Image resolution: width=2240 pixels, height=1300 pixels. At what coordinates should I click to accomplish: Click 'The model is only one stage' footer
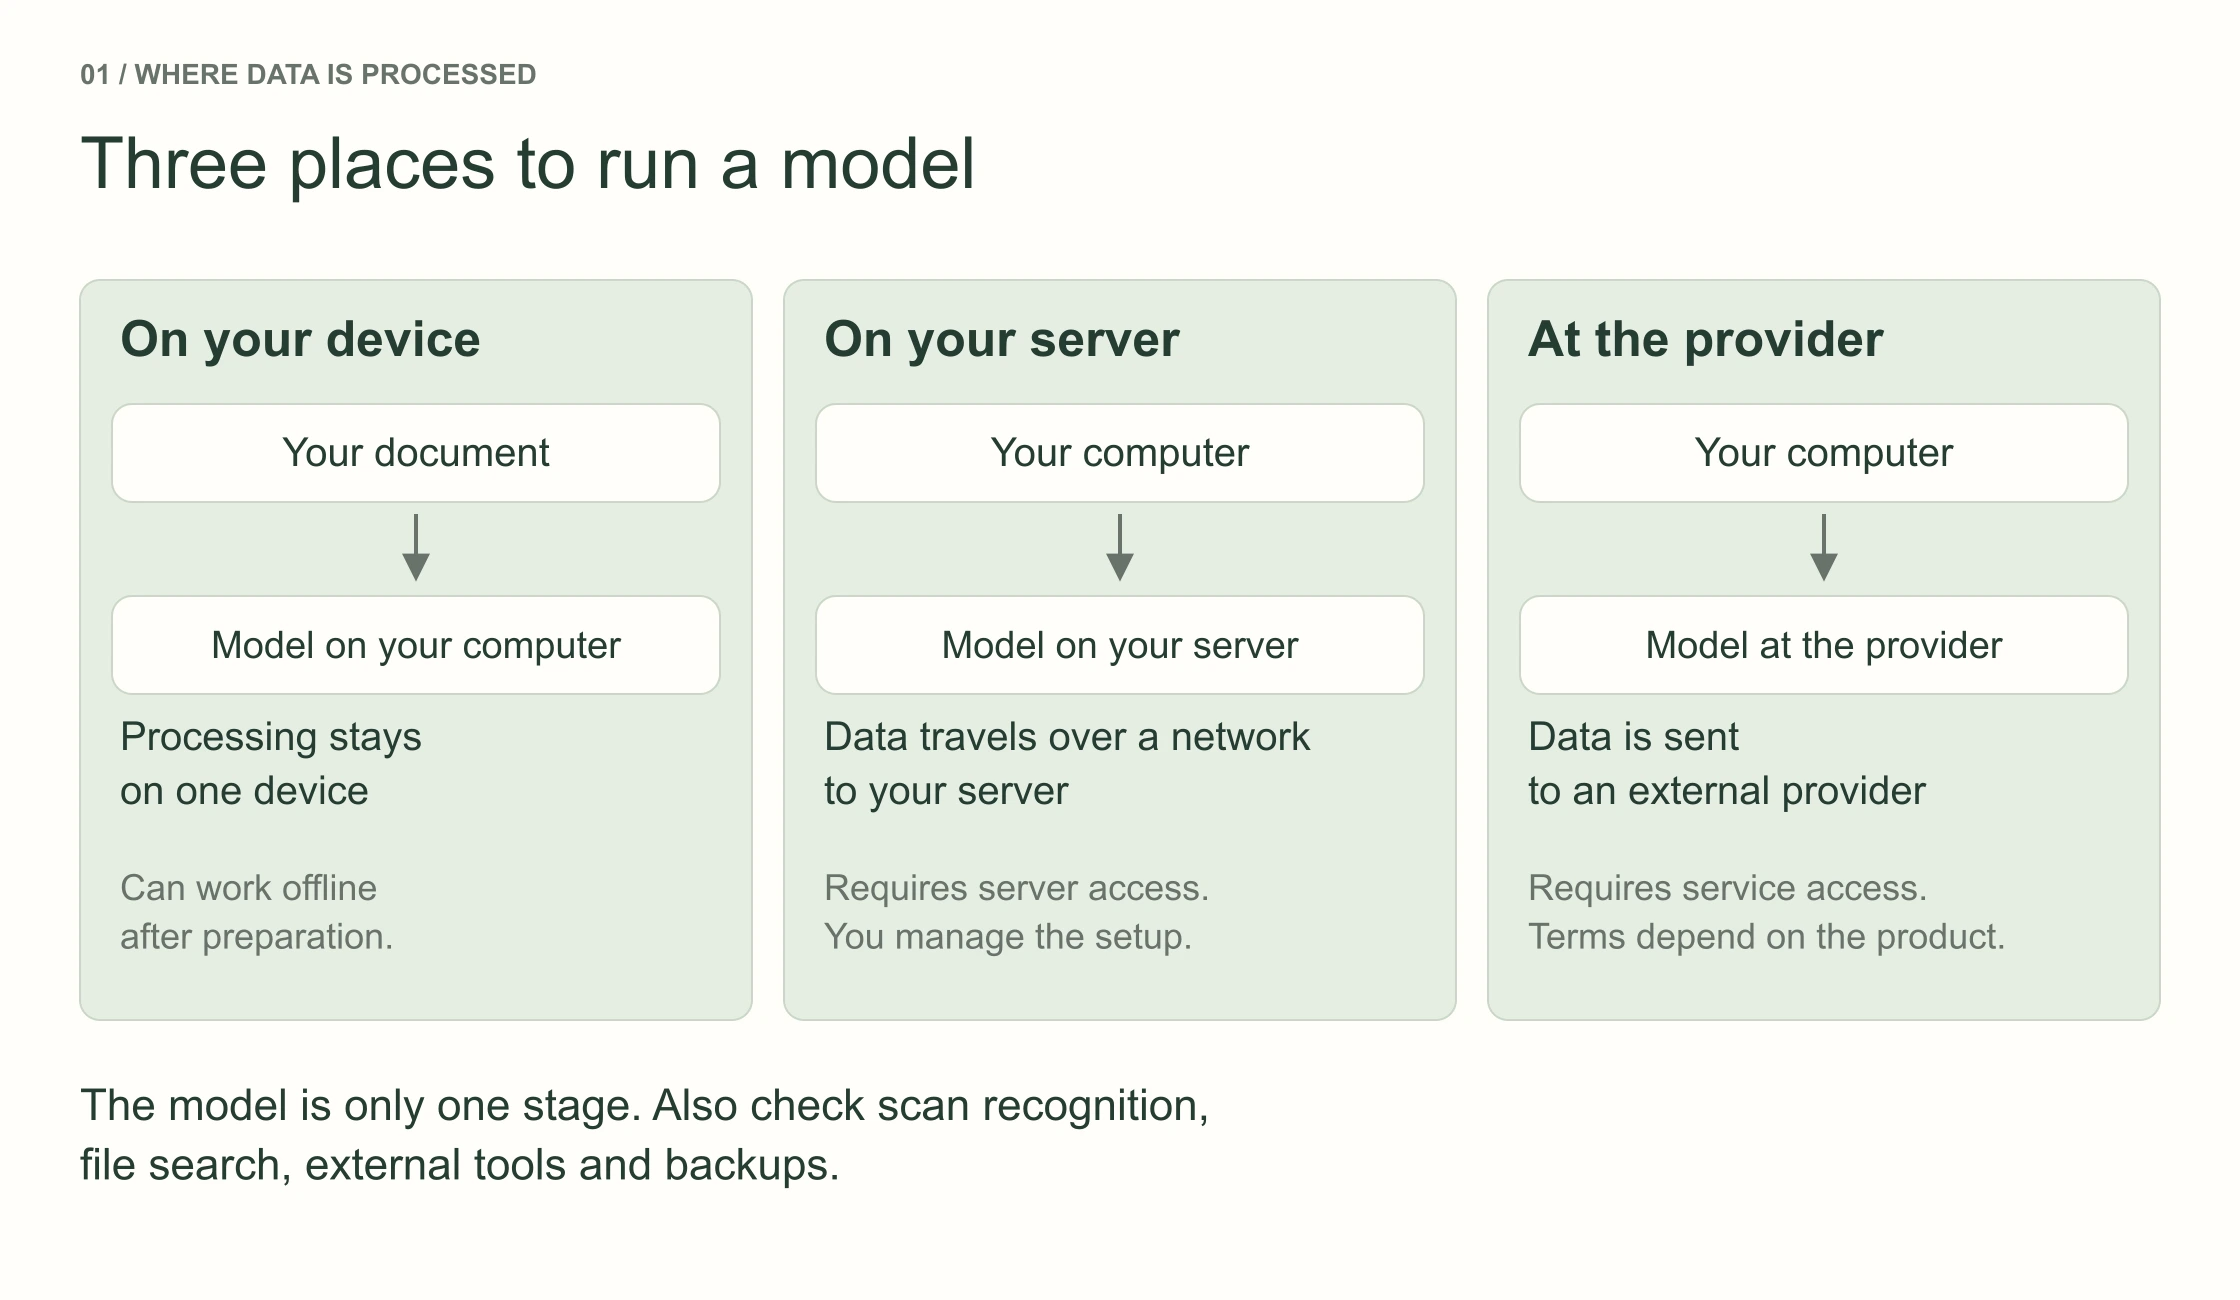tap(360, 1106)
